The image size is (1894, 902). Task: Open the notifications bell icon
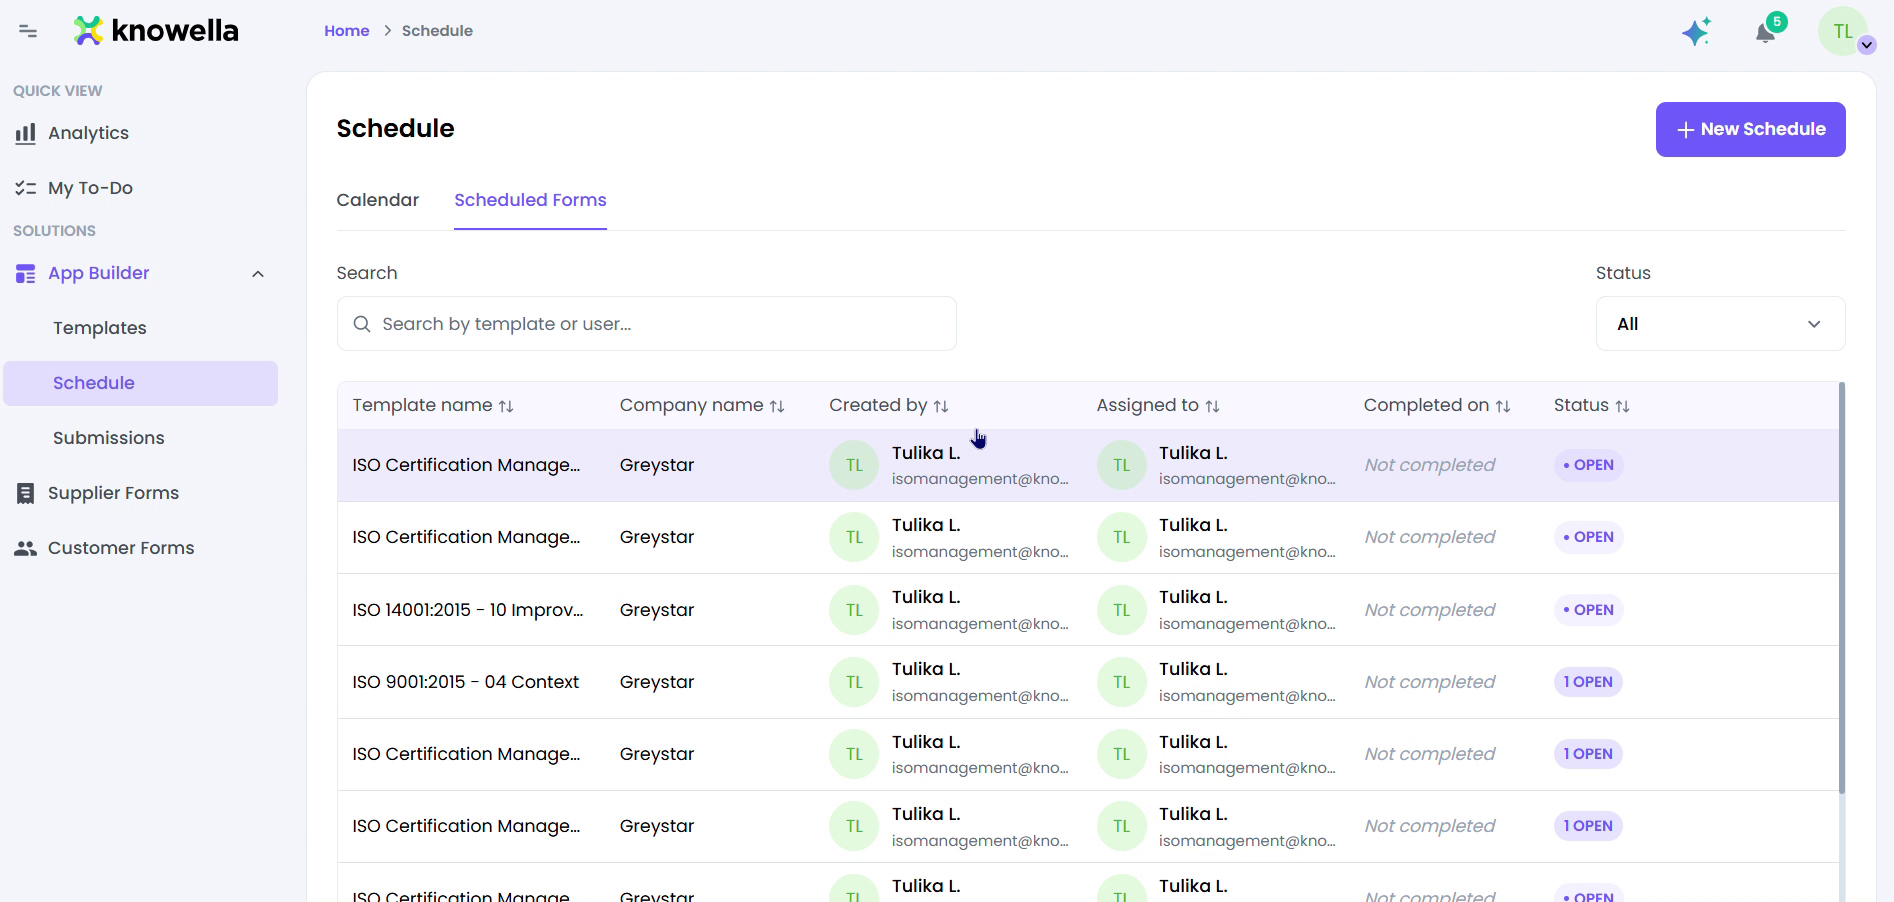click(x=1766, y=32)
